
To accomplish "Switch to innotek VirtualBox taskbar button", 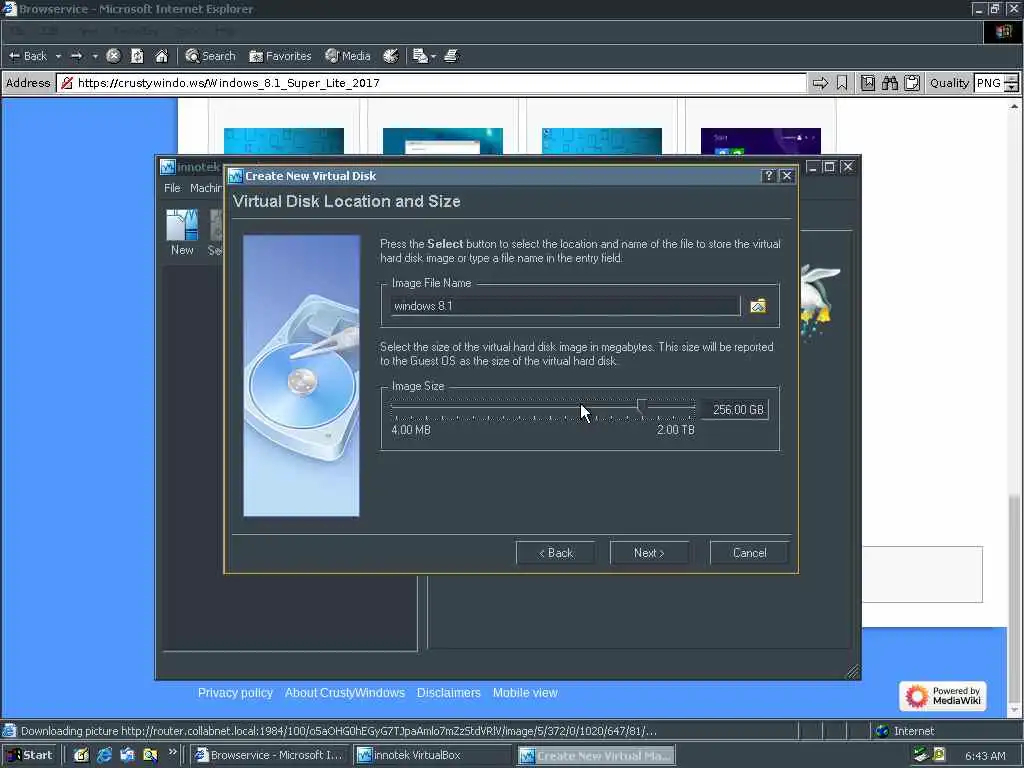I will click(x=434, y=755).
